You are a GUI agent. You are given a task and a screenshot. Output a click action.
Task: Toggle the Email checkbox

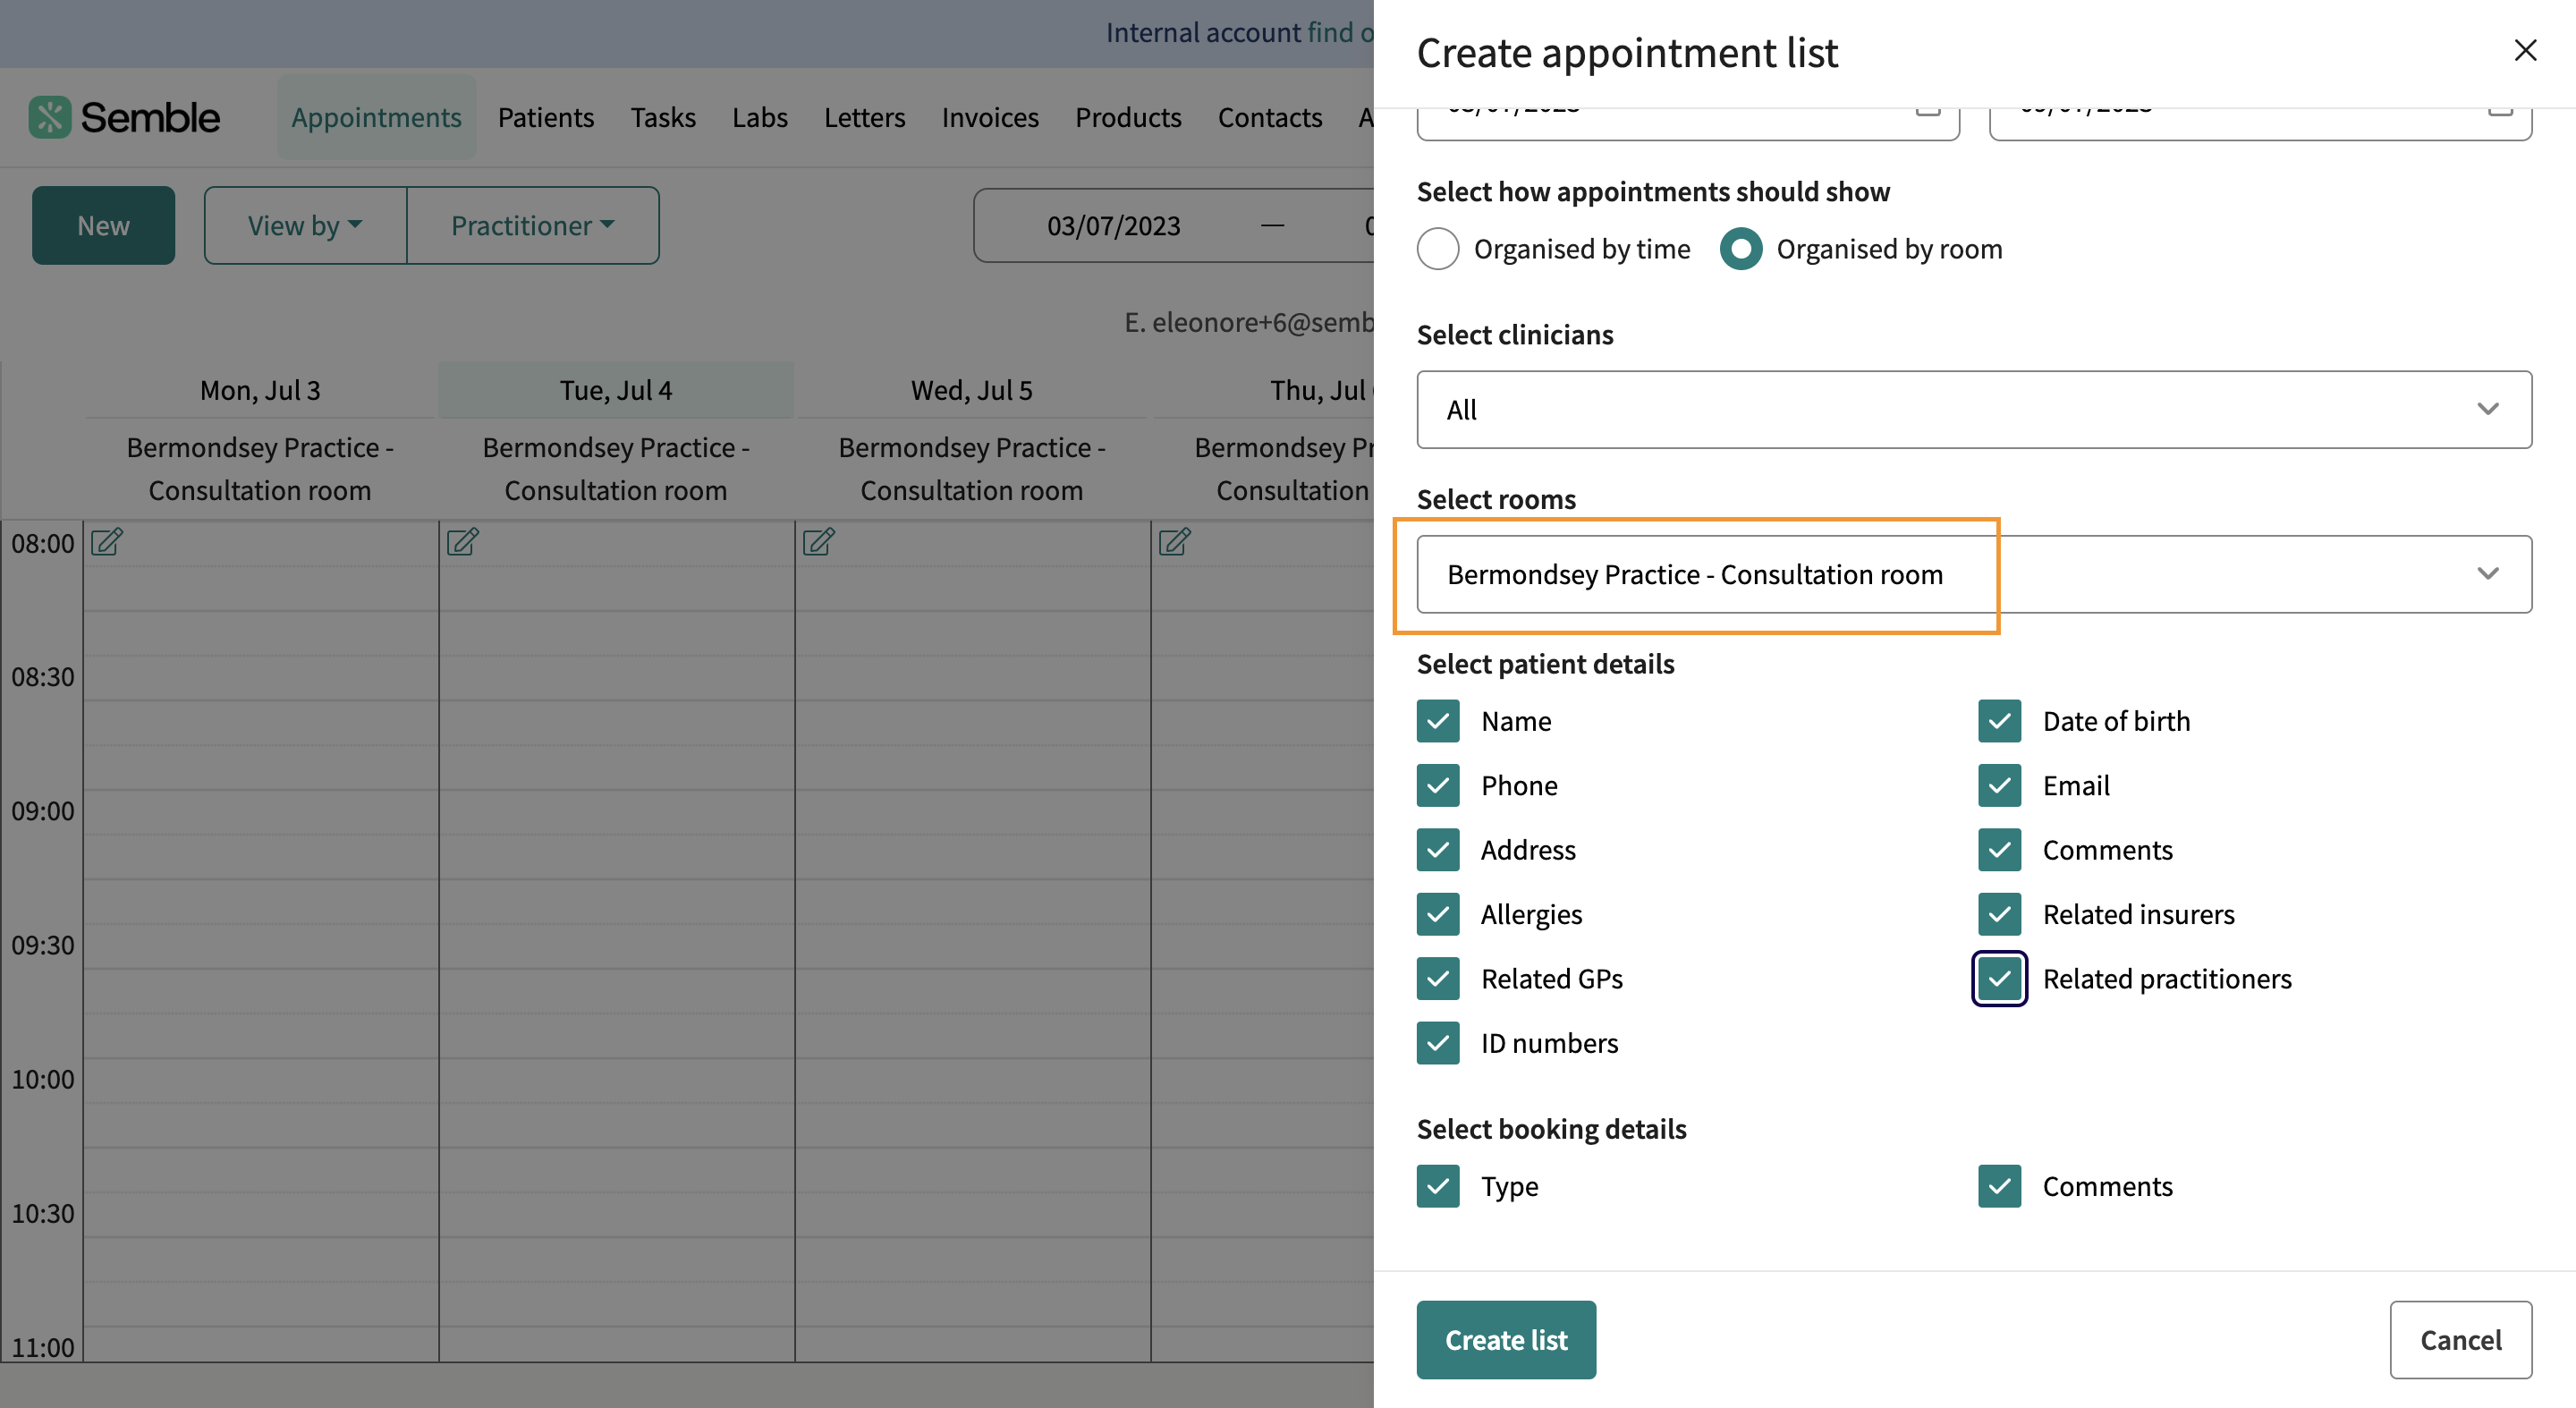[2000, 786]
